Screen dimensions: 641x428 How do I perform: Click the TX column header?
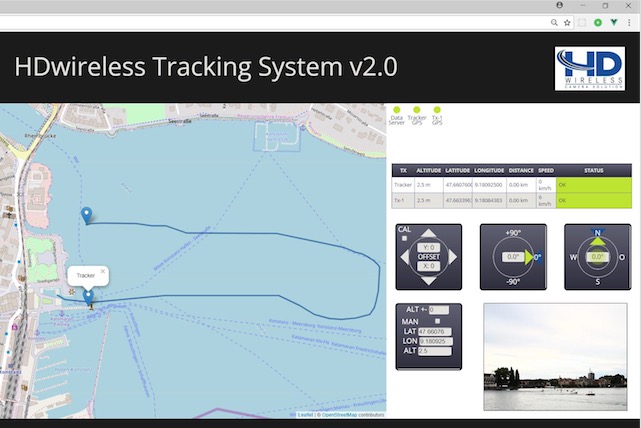(x=403, y=170)
